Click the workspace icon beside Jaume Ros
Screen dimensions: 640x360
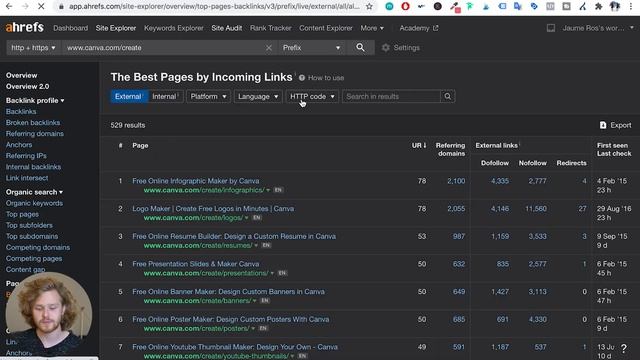551,28
